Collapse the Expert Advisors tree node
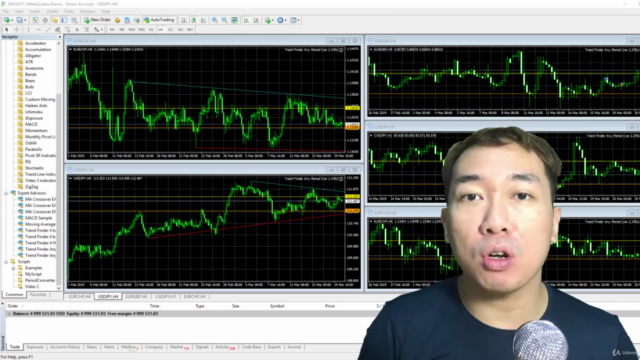The height and width of the screenshot is (360, 640). coord(6,193)
